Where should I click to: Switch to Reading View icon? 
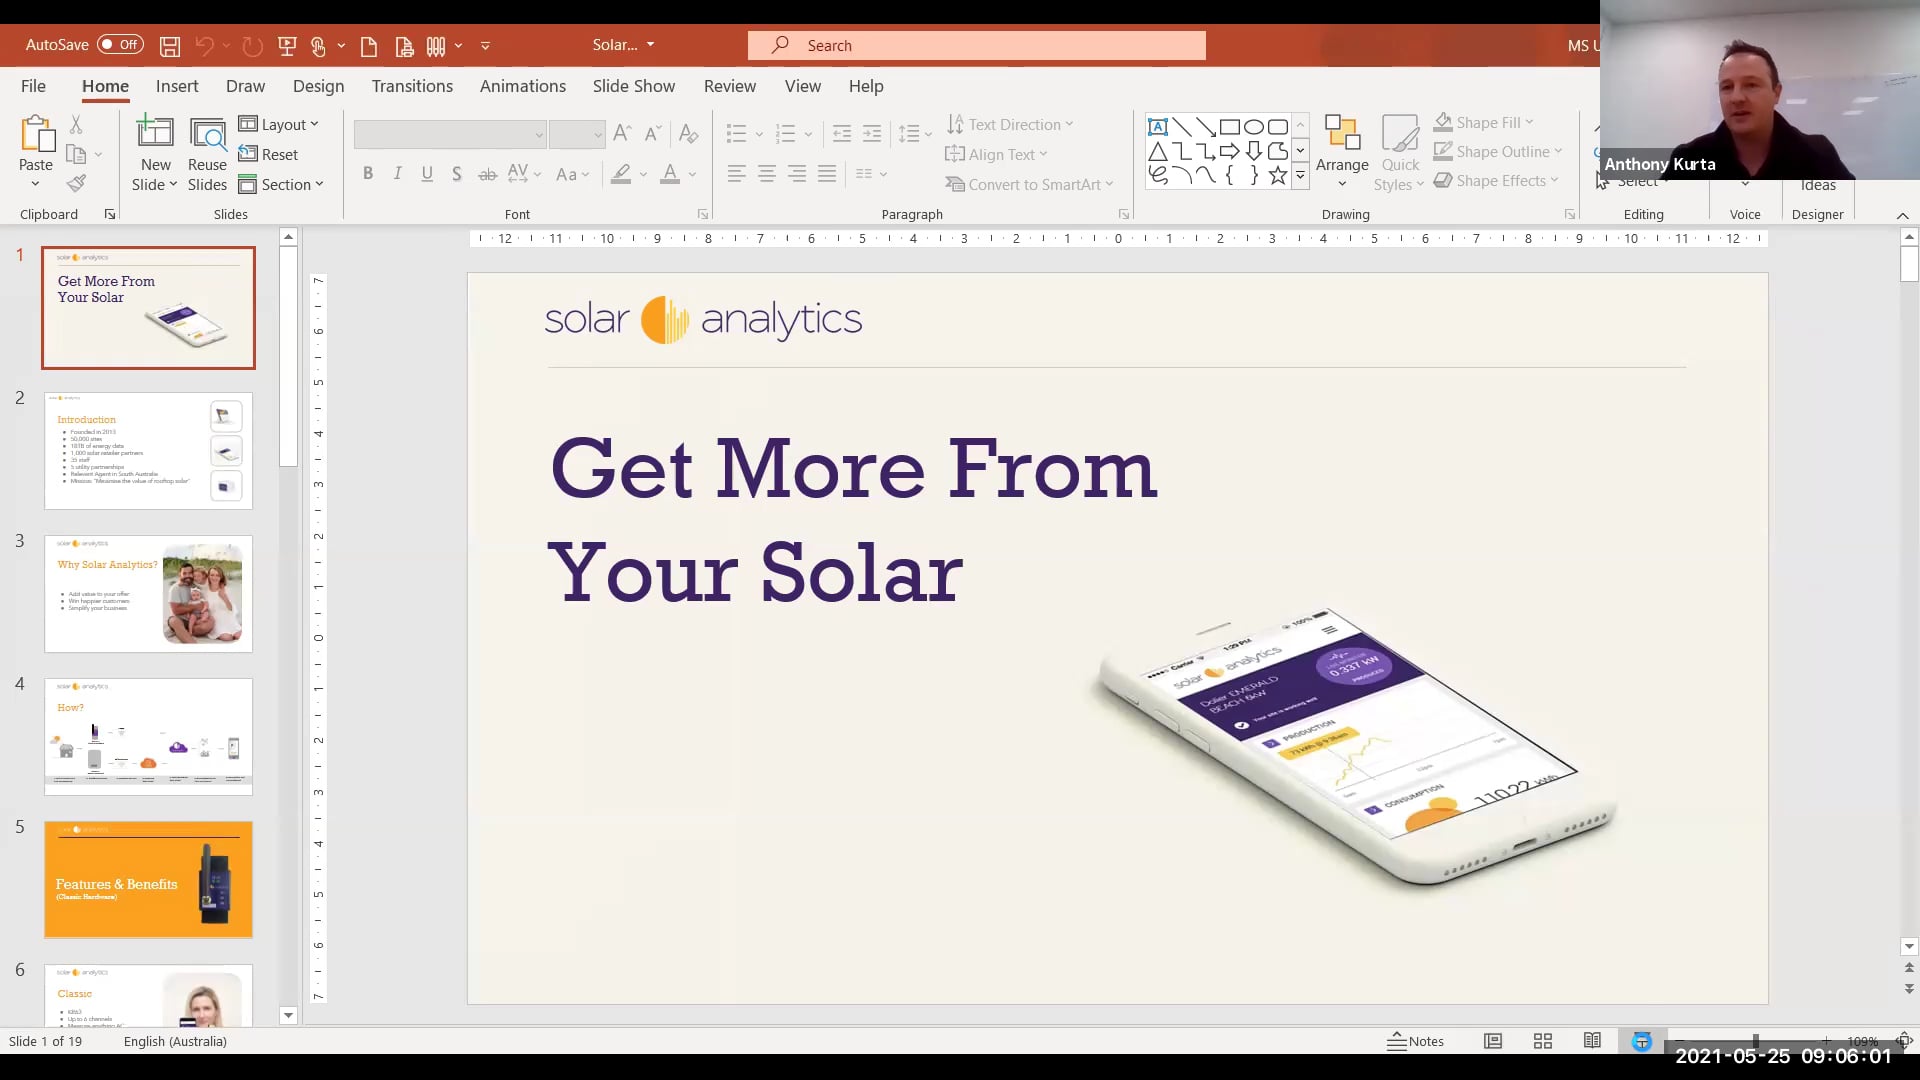pos(1592,1041)
